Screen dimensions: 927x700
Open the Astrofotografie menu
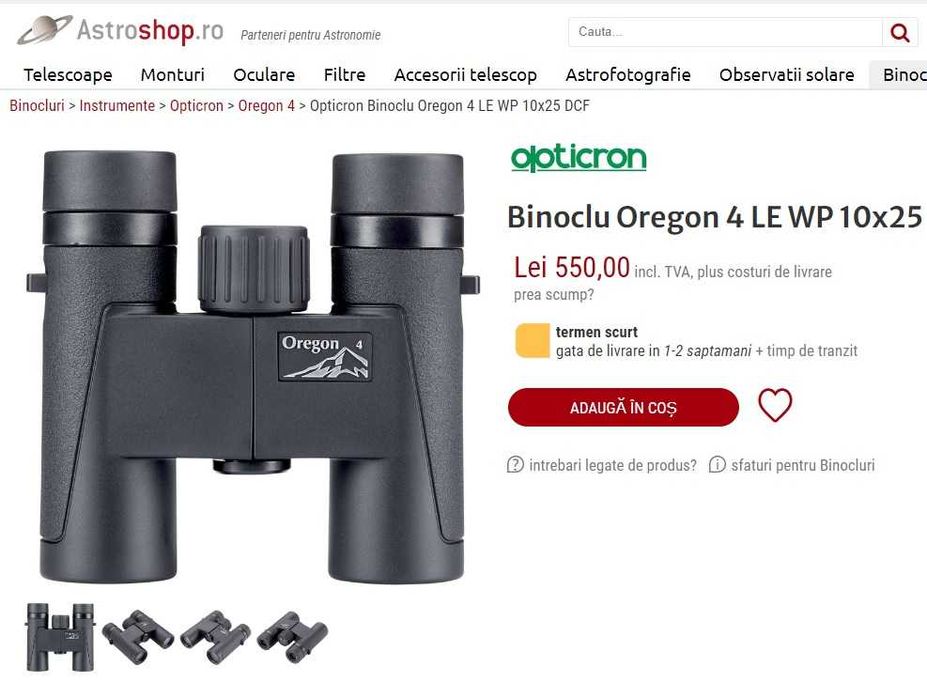pos(628,75)
